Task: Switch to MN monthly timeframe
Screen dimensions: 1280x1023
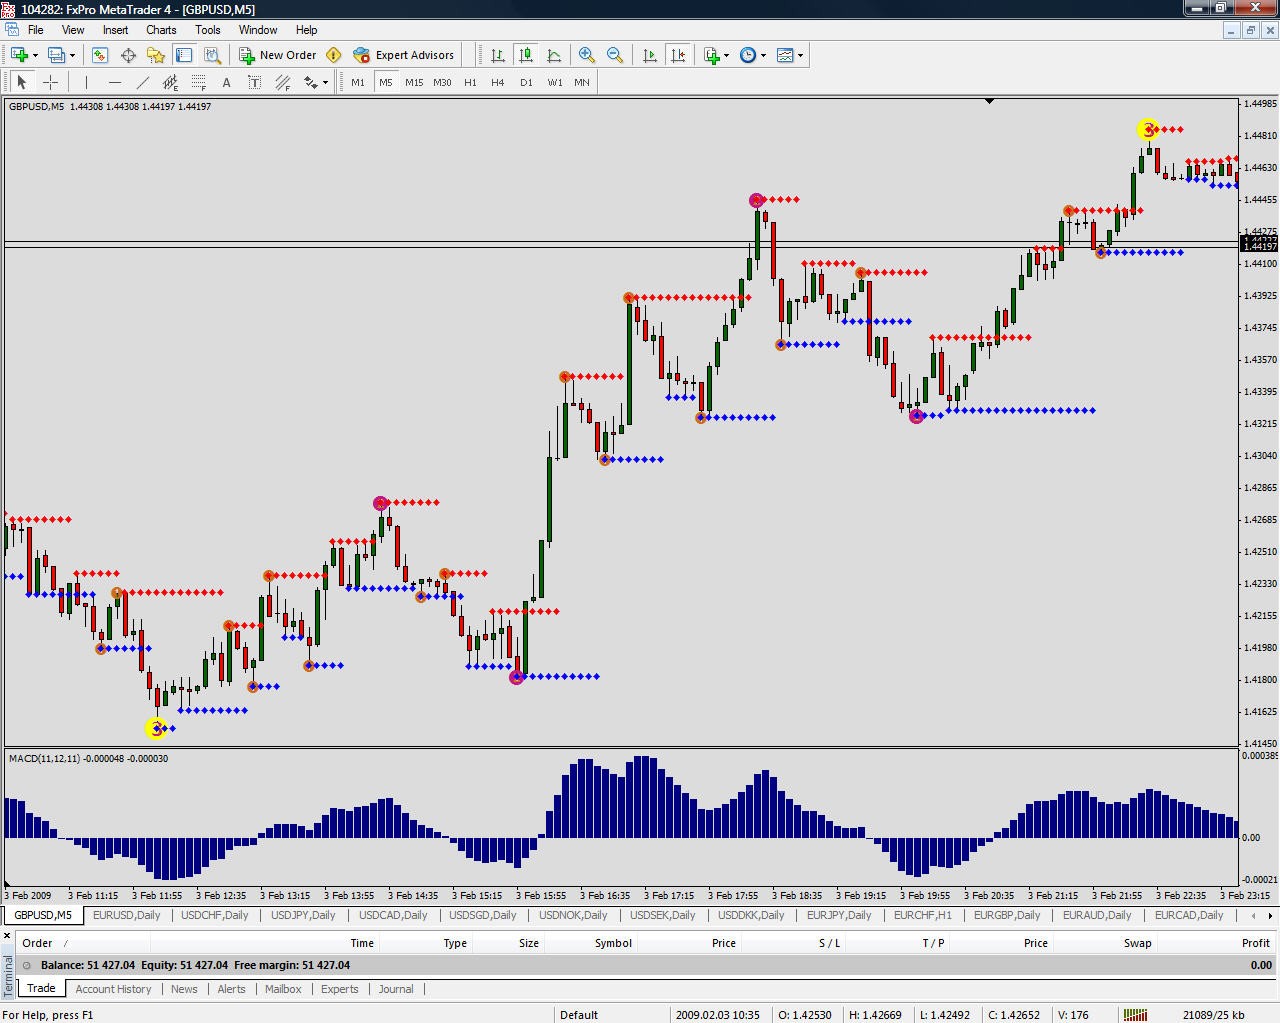Action: (582, 82)
